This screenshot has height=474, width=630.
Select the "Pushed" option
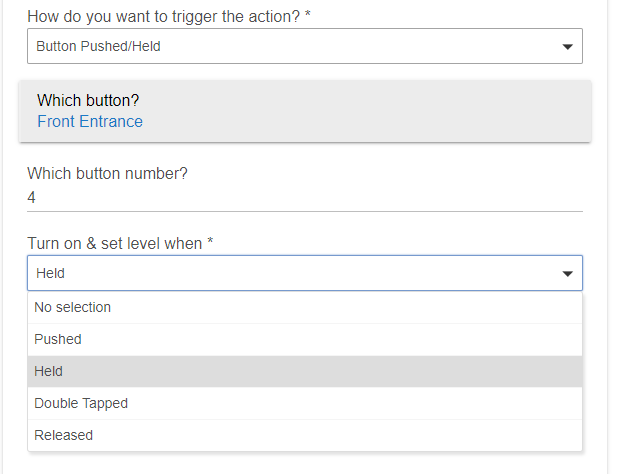(x=58, y=339)
